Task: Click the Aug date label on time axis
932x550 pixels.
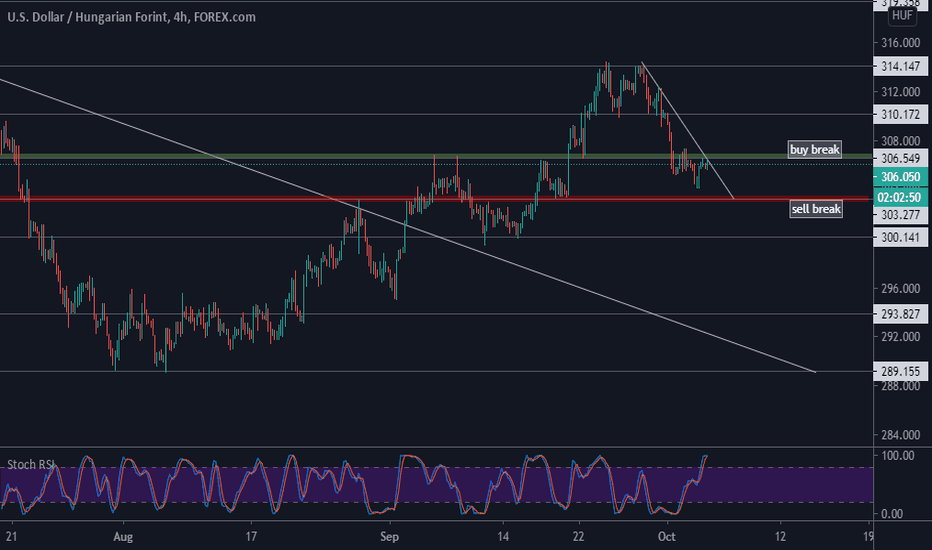Action: [x=123, y=537]
